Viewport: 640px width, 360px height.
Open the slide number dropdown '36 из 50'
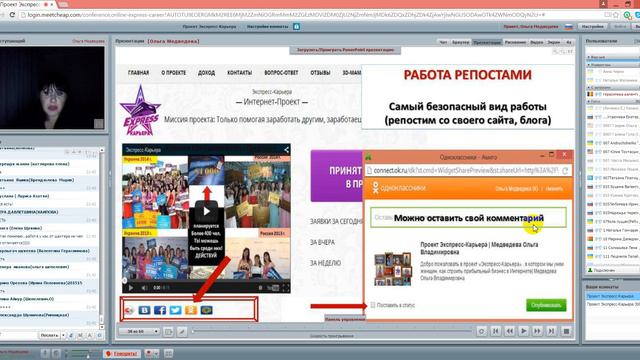(139, 331)
